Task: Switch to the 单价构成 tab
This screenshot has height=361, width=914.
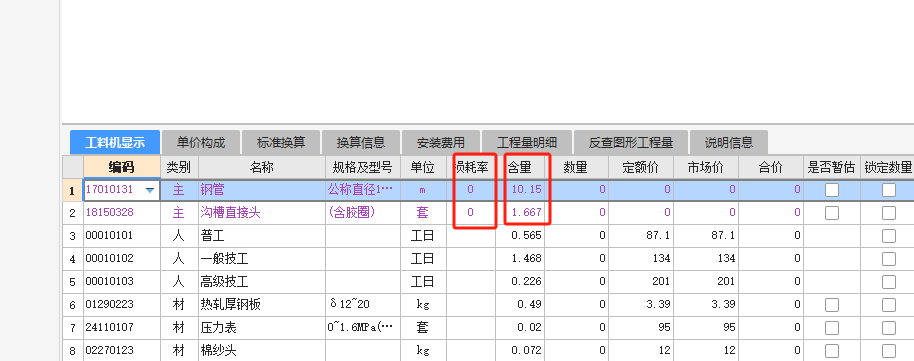Action: tap(201, 142)
